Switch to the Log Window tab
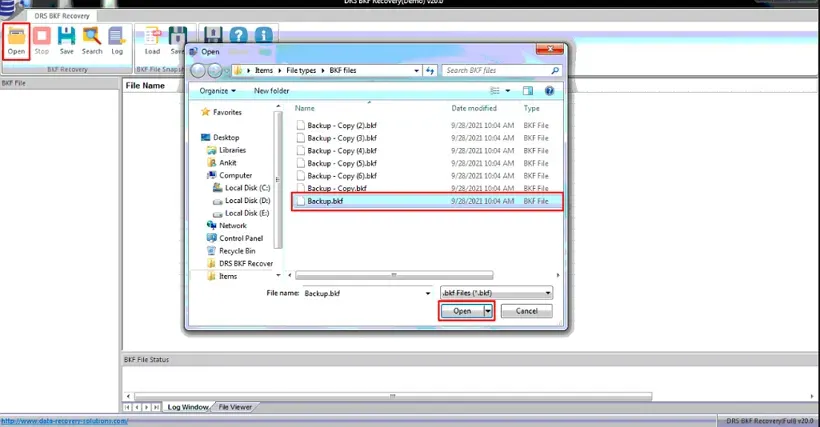Viewport: 820px width, 427px height. pyautogui.click(x=188, y=407)
